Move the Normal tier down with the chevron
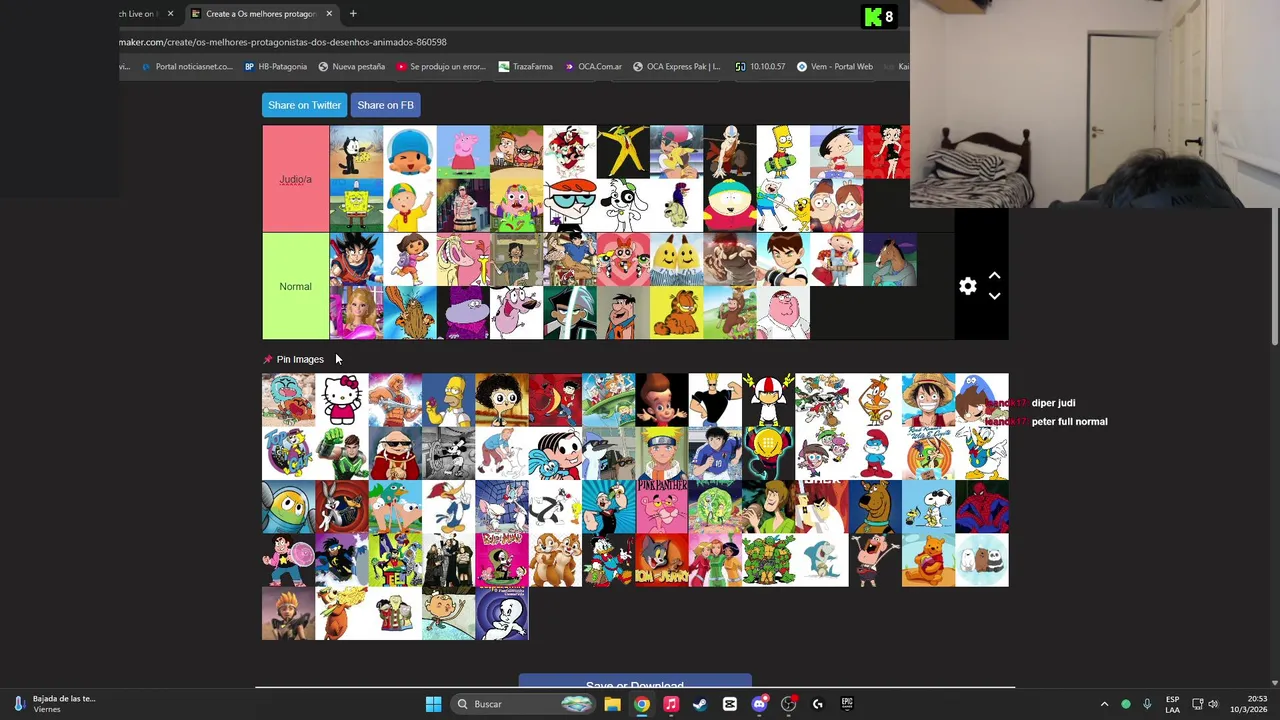This screenshot has height=720, width=1280. pos(994,296)
